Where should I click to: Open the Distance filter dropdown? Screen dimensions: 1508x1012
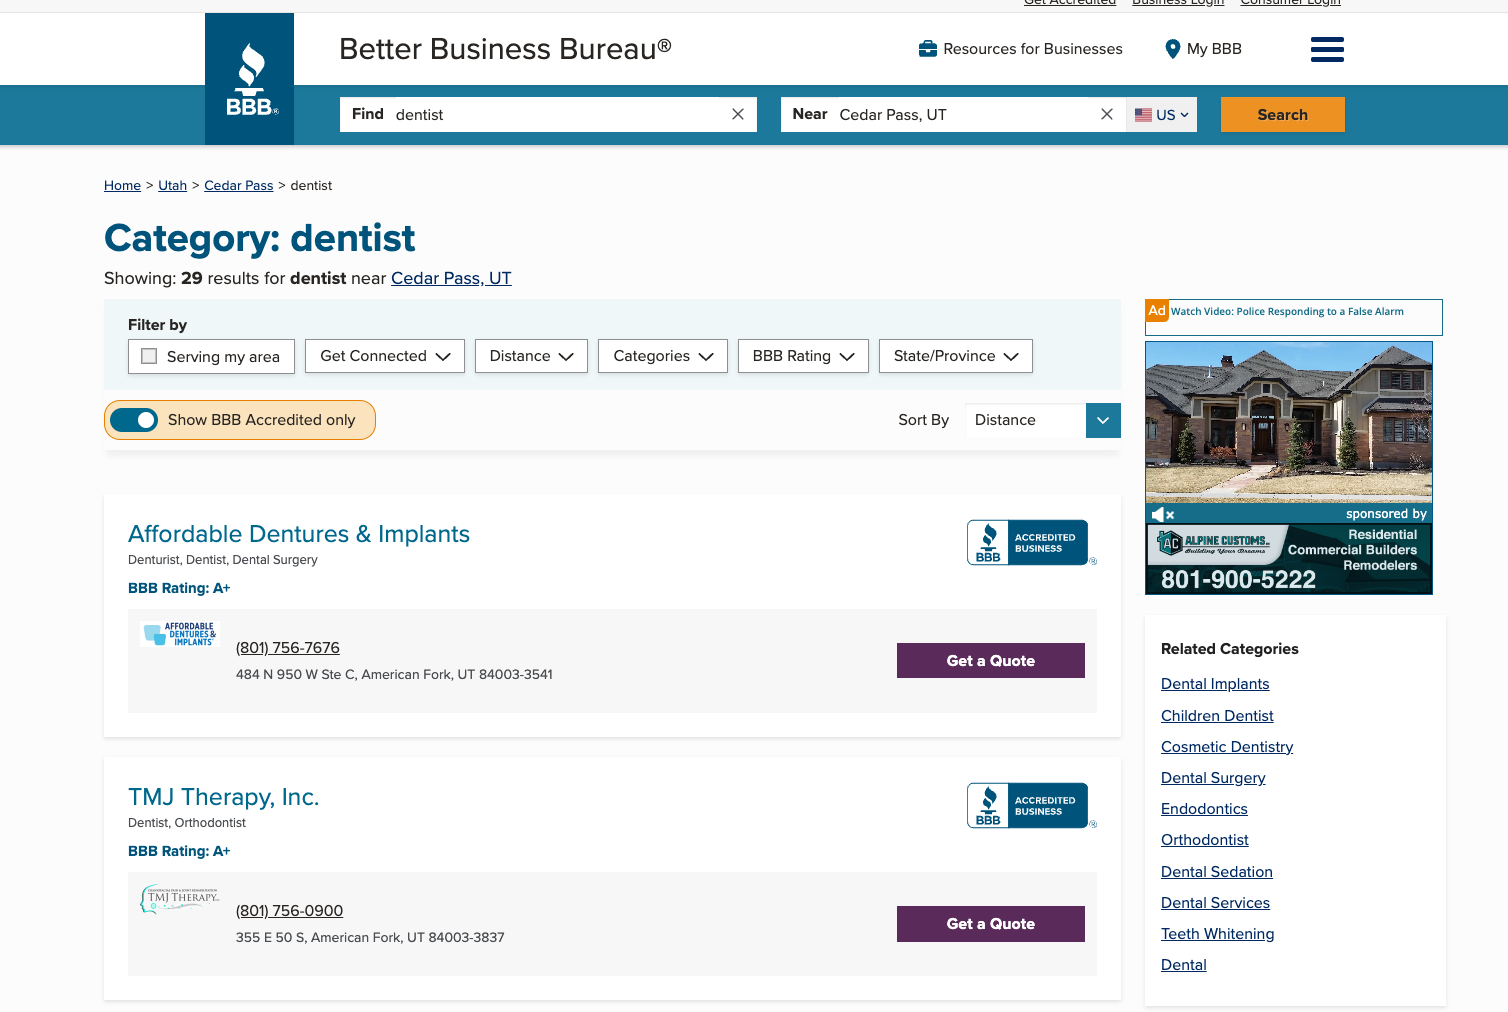coord(531,356)
